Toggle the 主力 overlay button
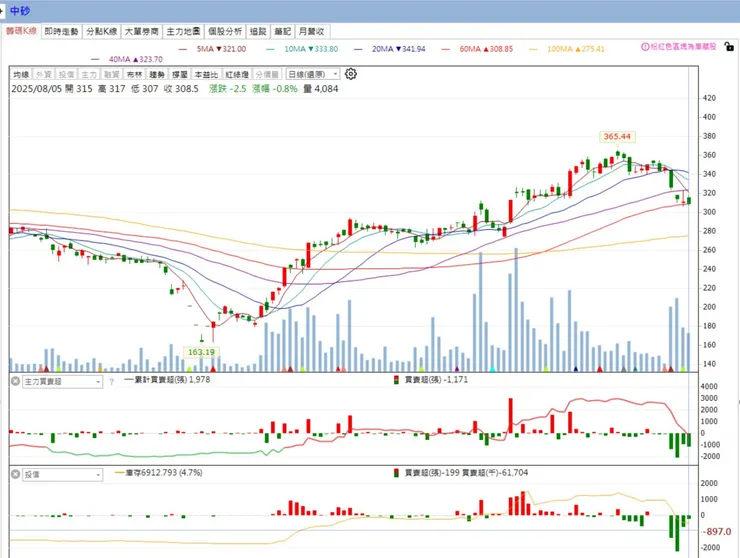740x558 pixels. (x=89, y=75)
